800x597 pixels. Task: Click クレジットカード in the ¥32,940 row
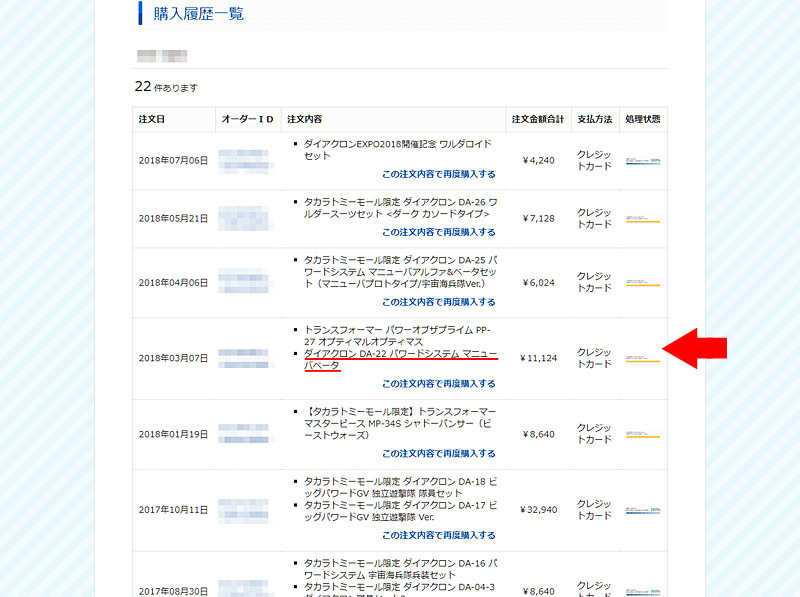click(594, 510)
